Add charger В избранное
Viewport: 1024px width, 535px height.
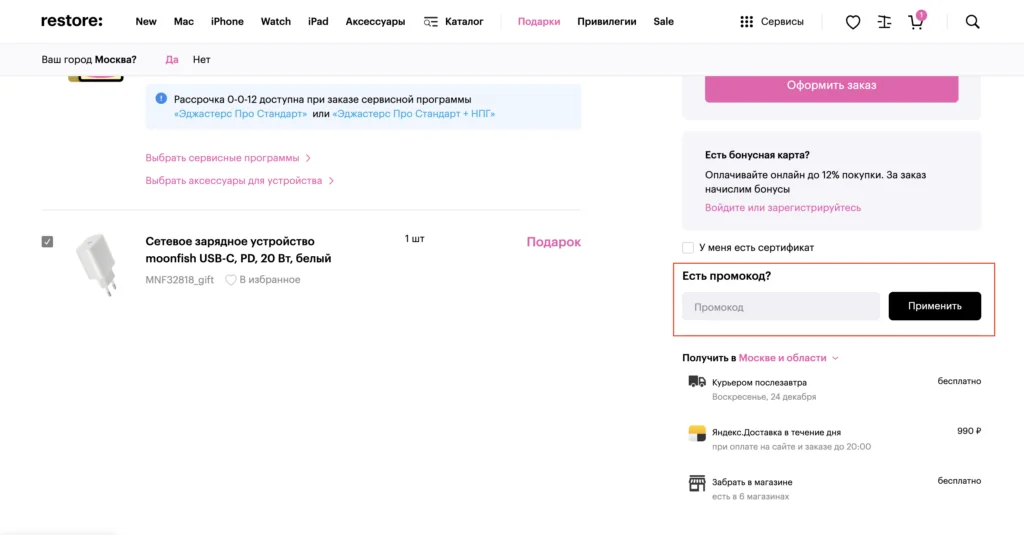[x=270, y=280]
